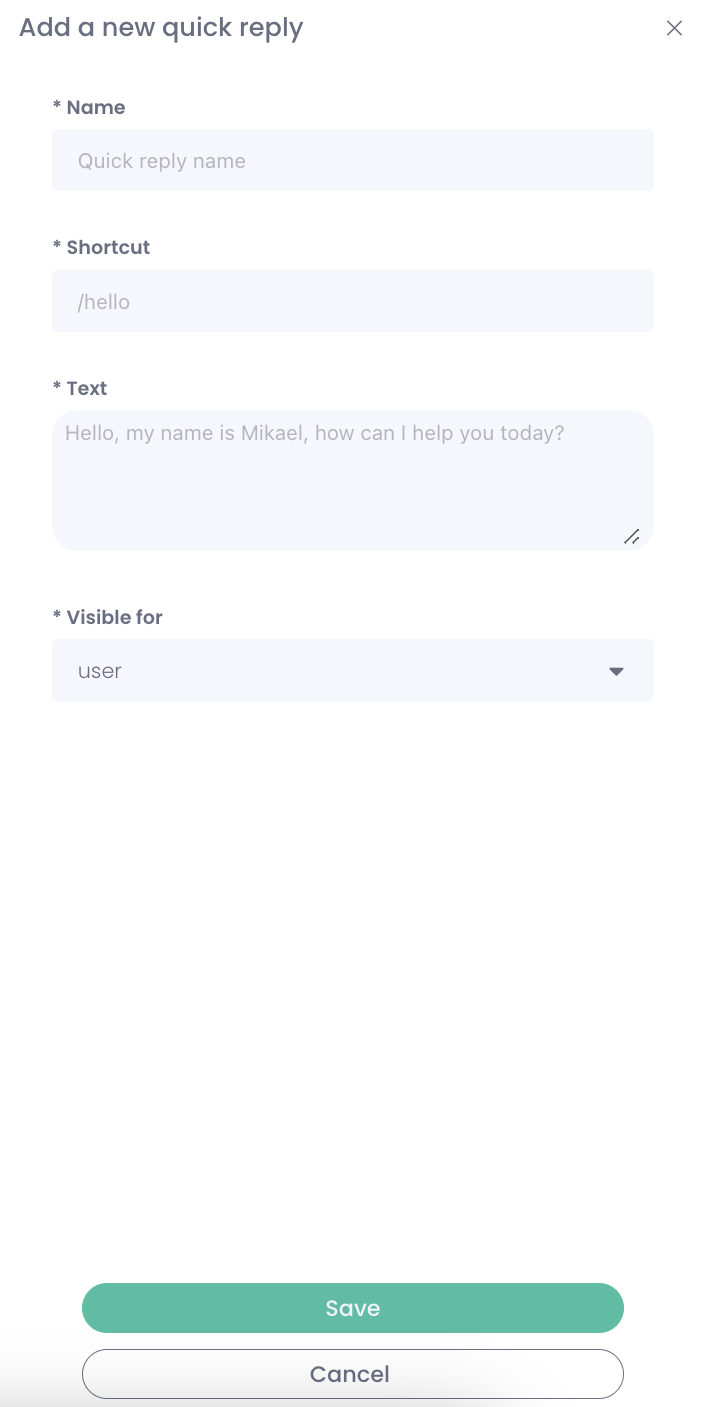702x1407 pixels.
Task: Cancel adding the quick reply
Action: click(x=352, y=1374)
